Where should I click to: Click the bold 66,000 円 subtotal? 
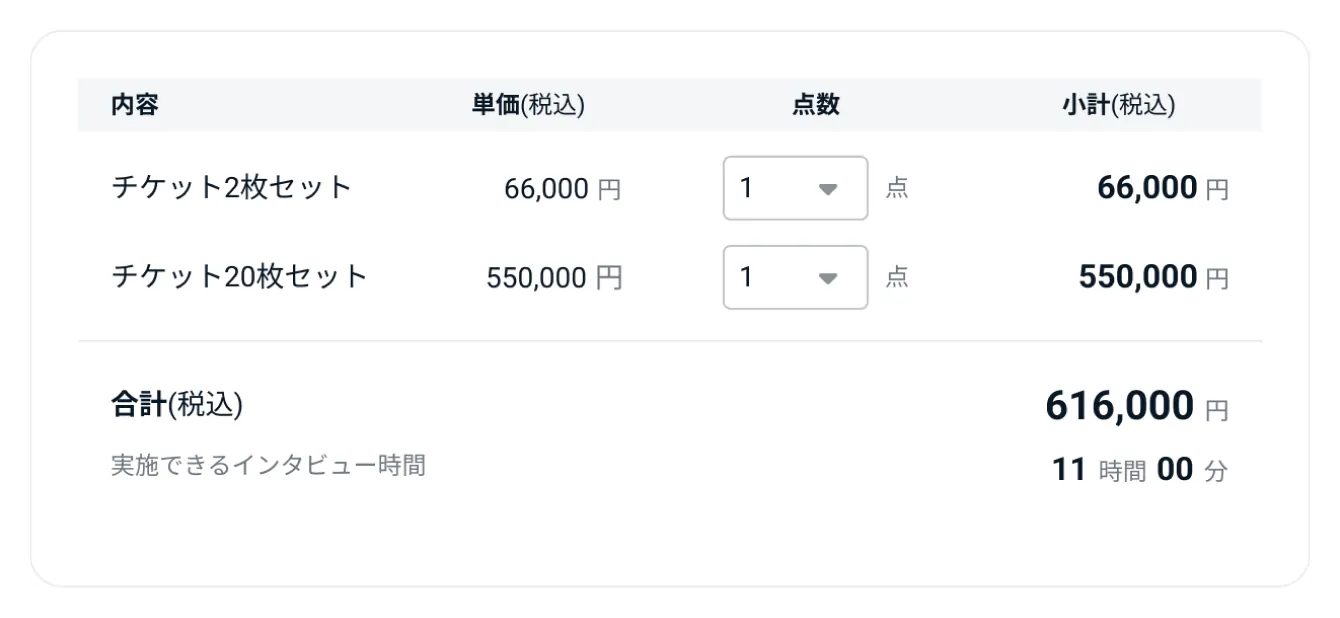[1163, 188]
